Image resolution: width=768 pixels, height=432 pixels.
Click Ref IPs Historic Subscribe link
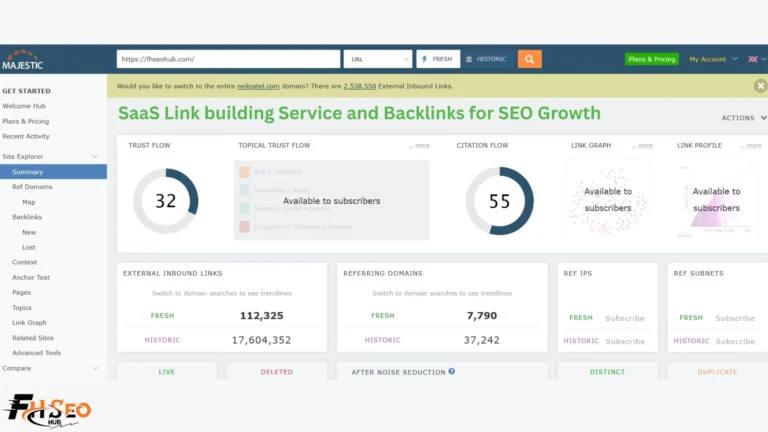coord(625,341)
